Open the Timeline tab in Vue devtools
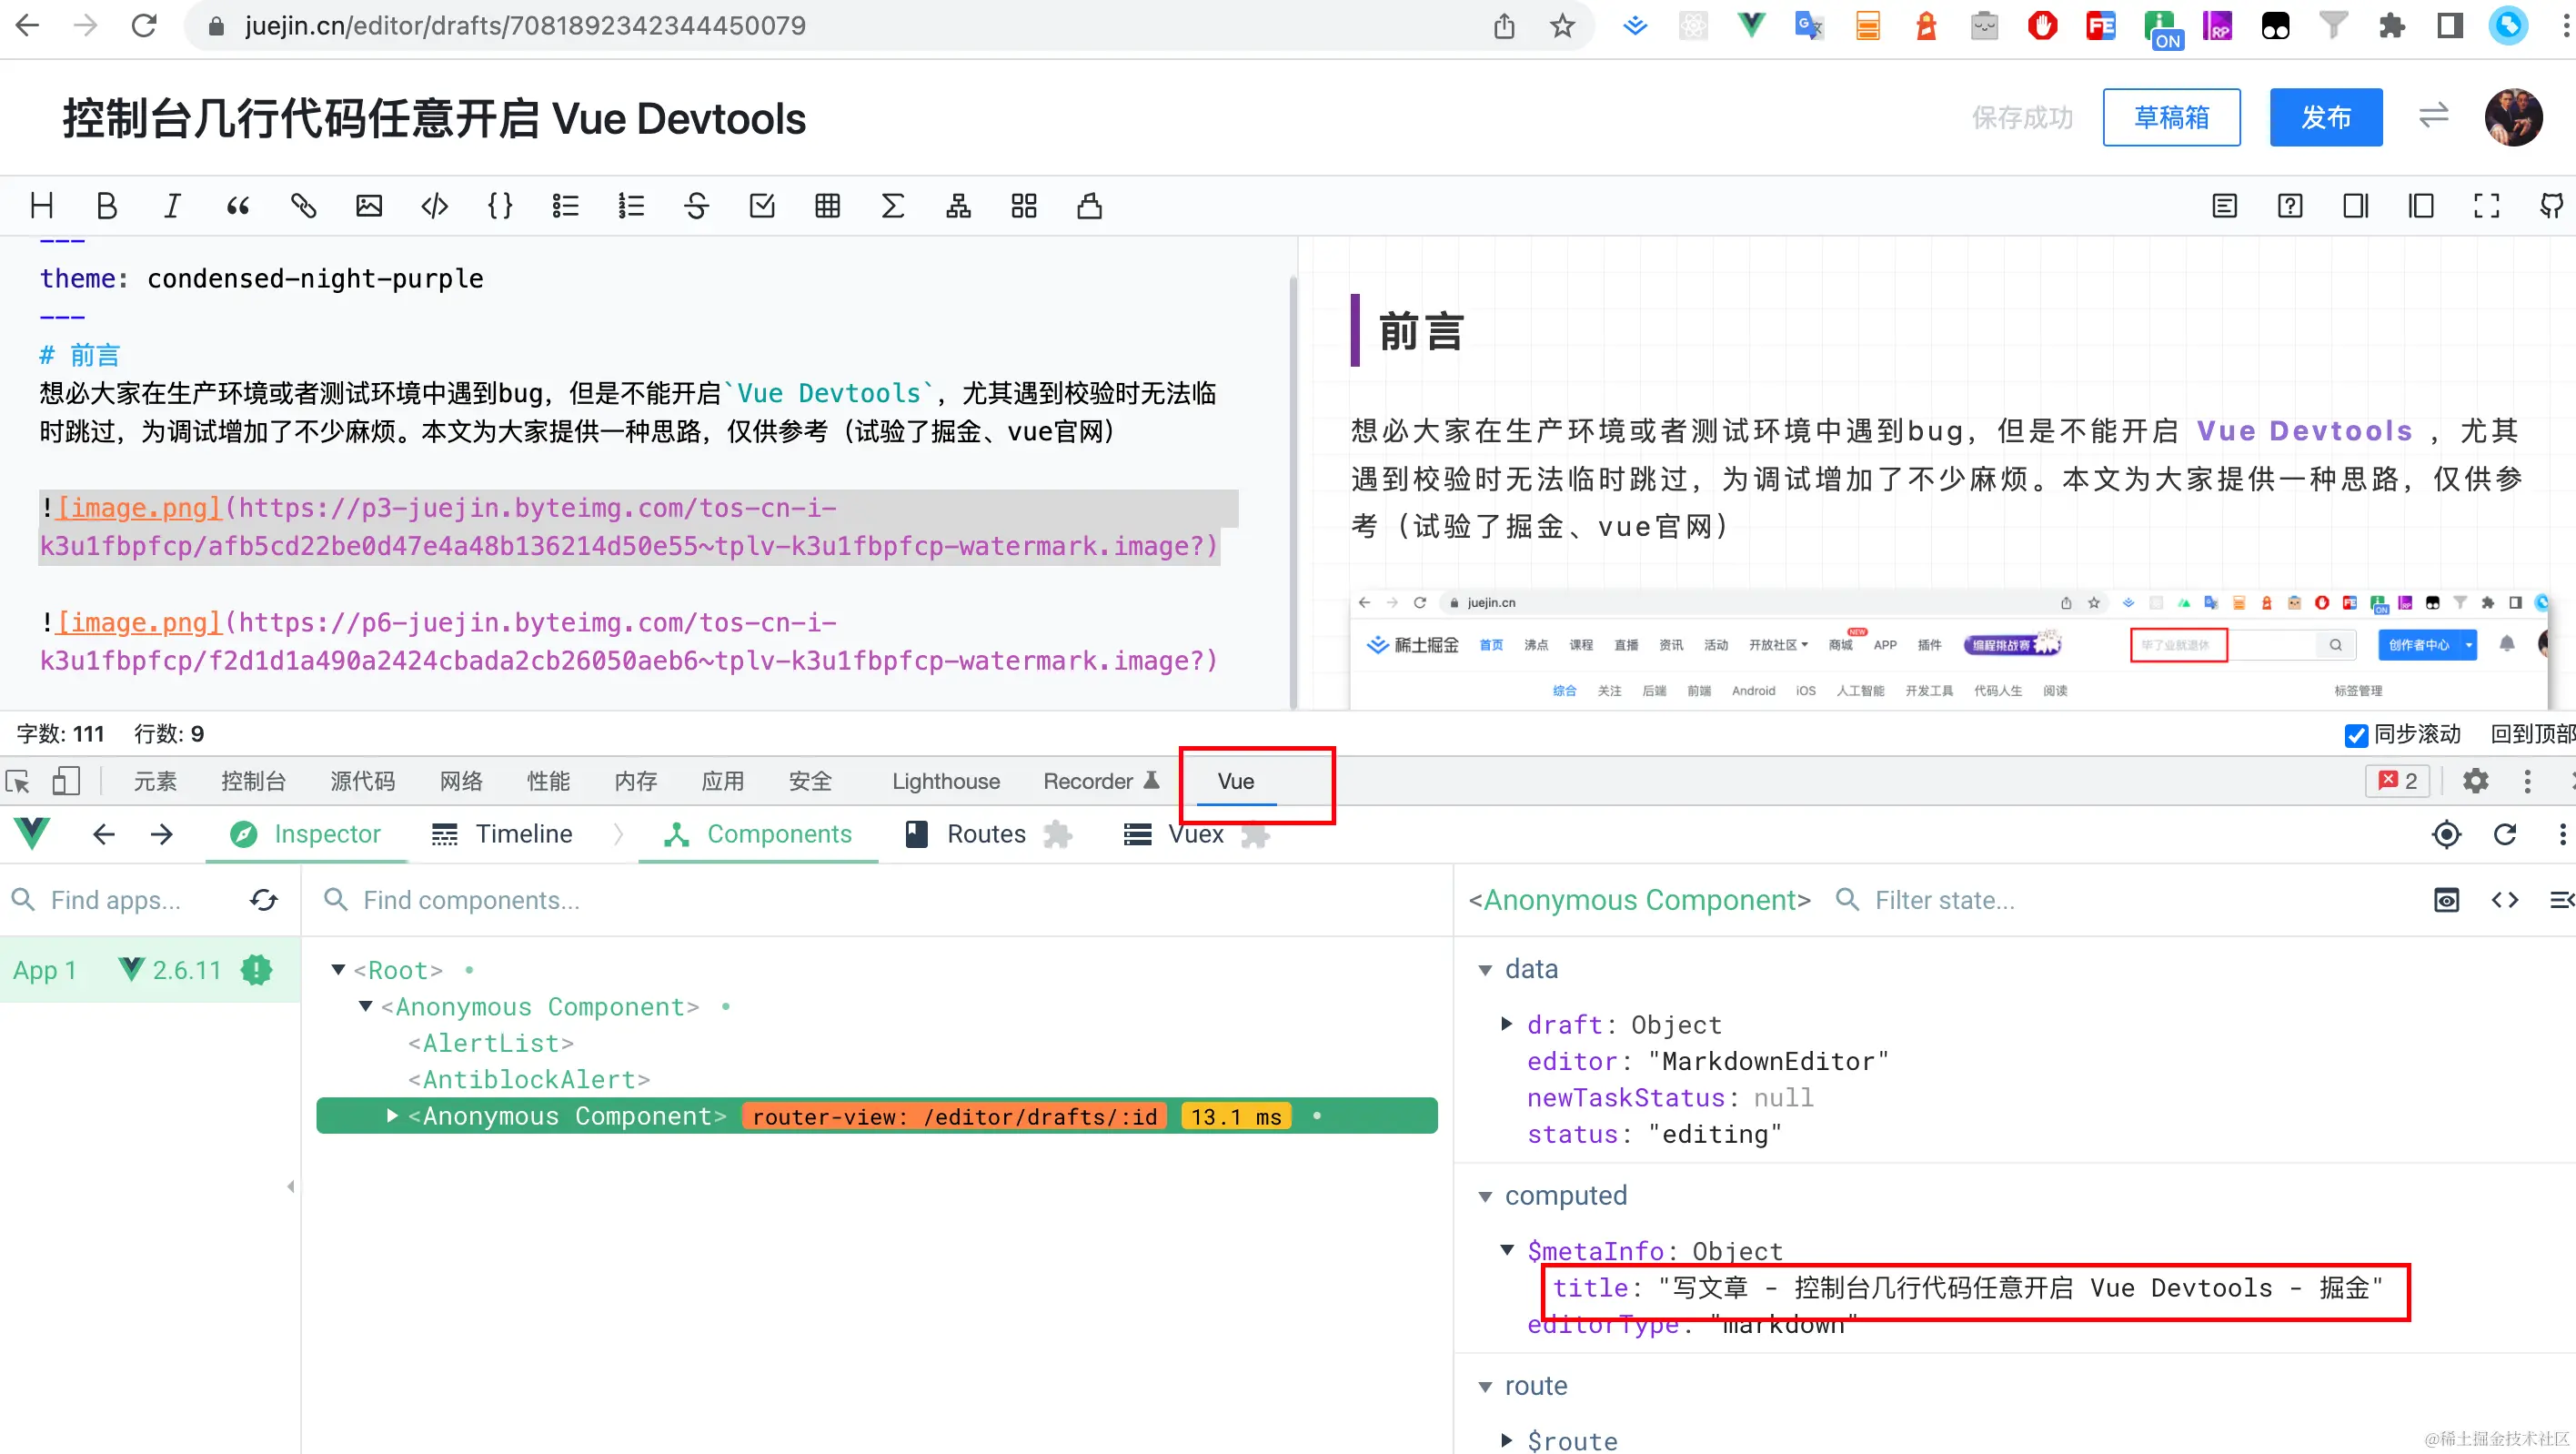The image size is (2576, 1454). pos(502,834)
